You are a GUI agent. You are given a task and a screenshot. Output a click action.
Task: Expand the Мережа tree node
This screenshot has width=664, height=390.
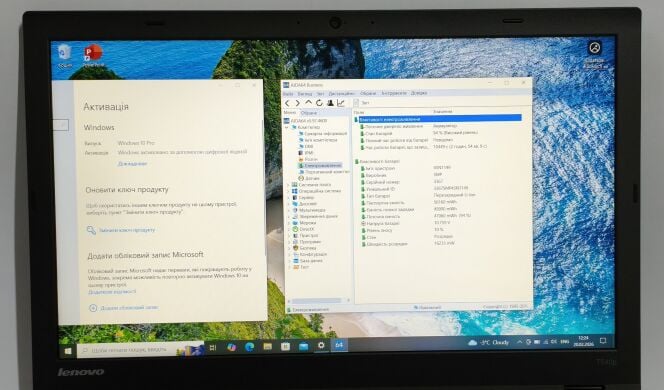[x=289, y=223]
